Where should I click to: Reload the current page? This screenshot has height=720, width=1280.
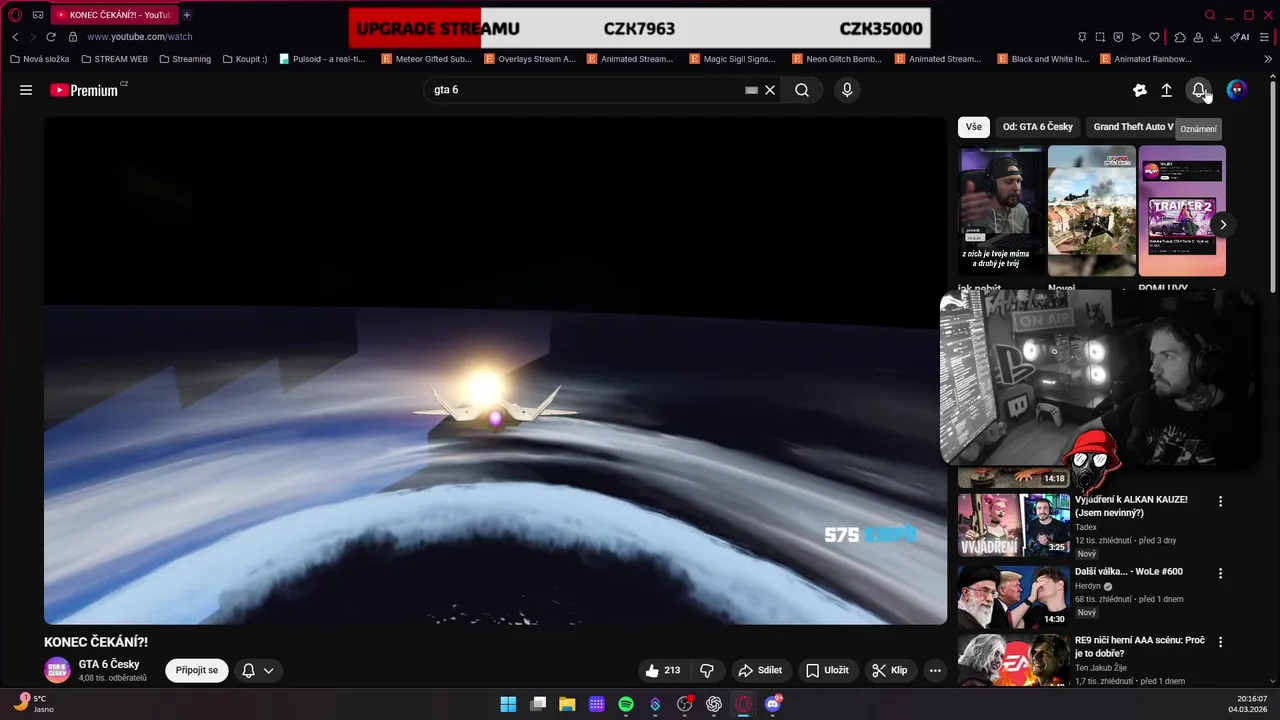(51, 37)
